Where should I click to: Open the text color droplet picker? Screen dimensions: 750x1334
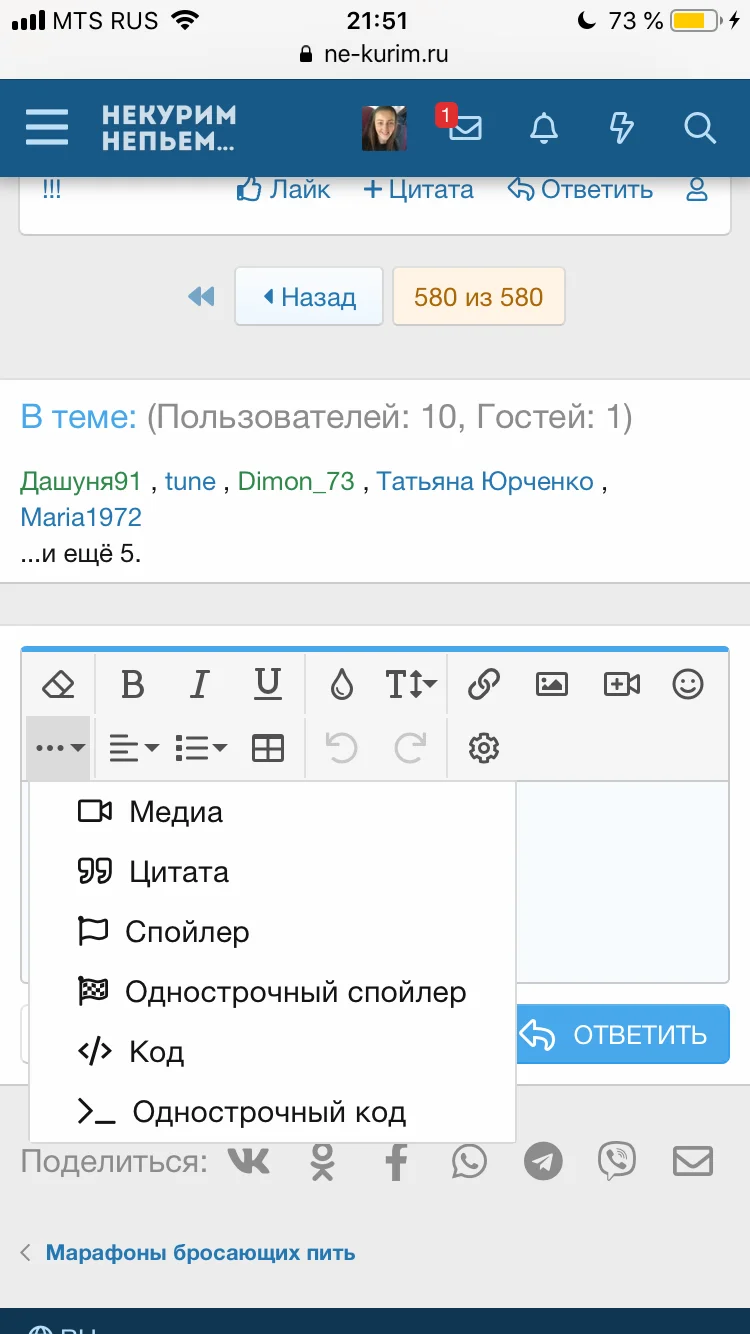coord(342,685)
